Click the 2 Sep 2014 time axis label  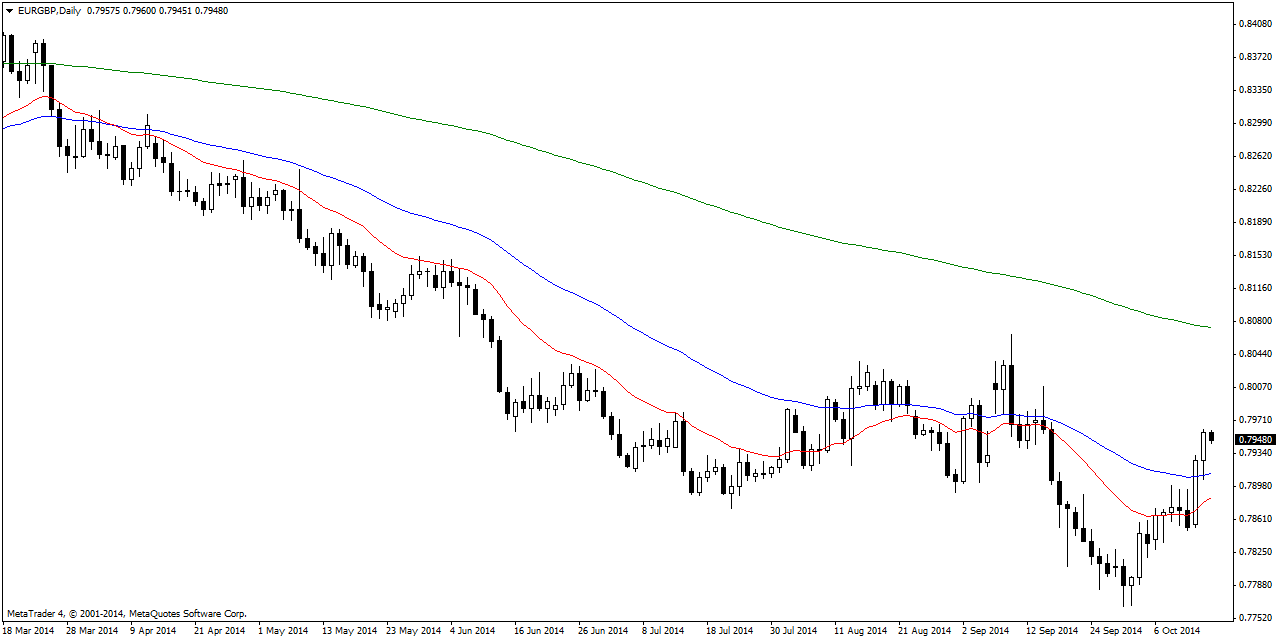986,631
